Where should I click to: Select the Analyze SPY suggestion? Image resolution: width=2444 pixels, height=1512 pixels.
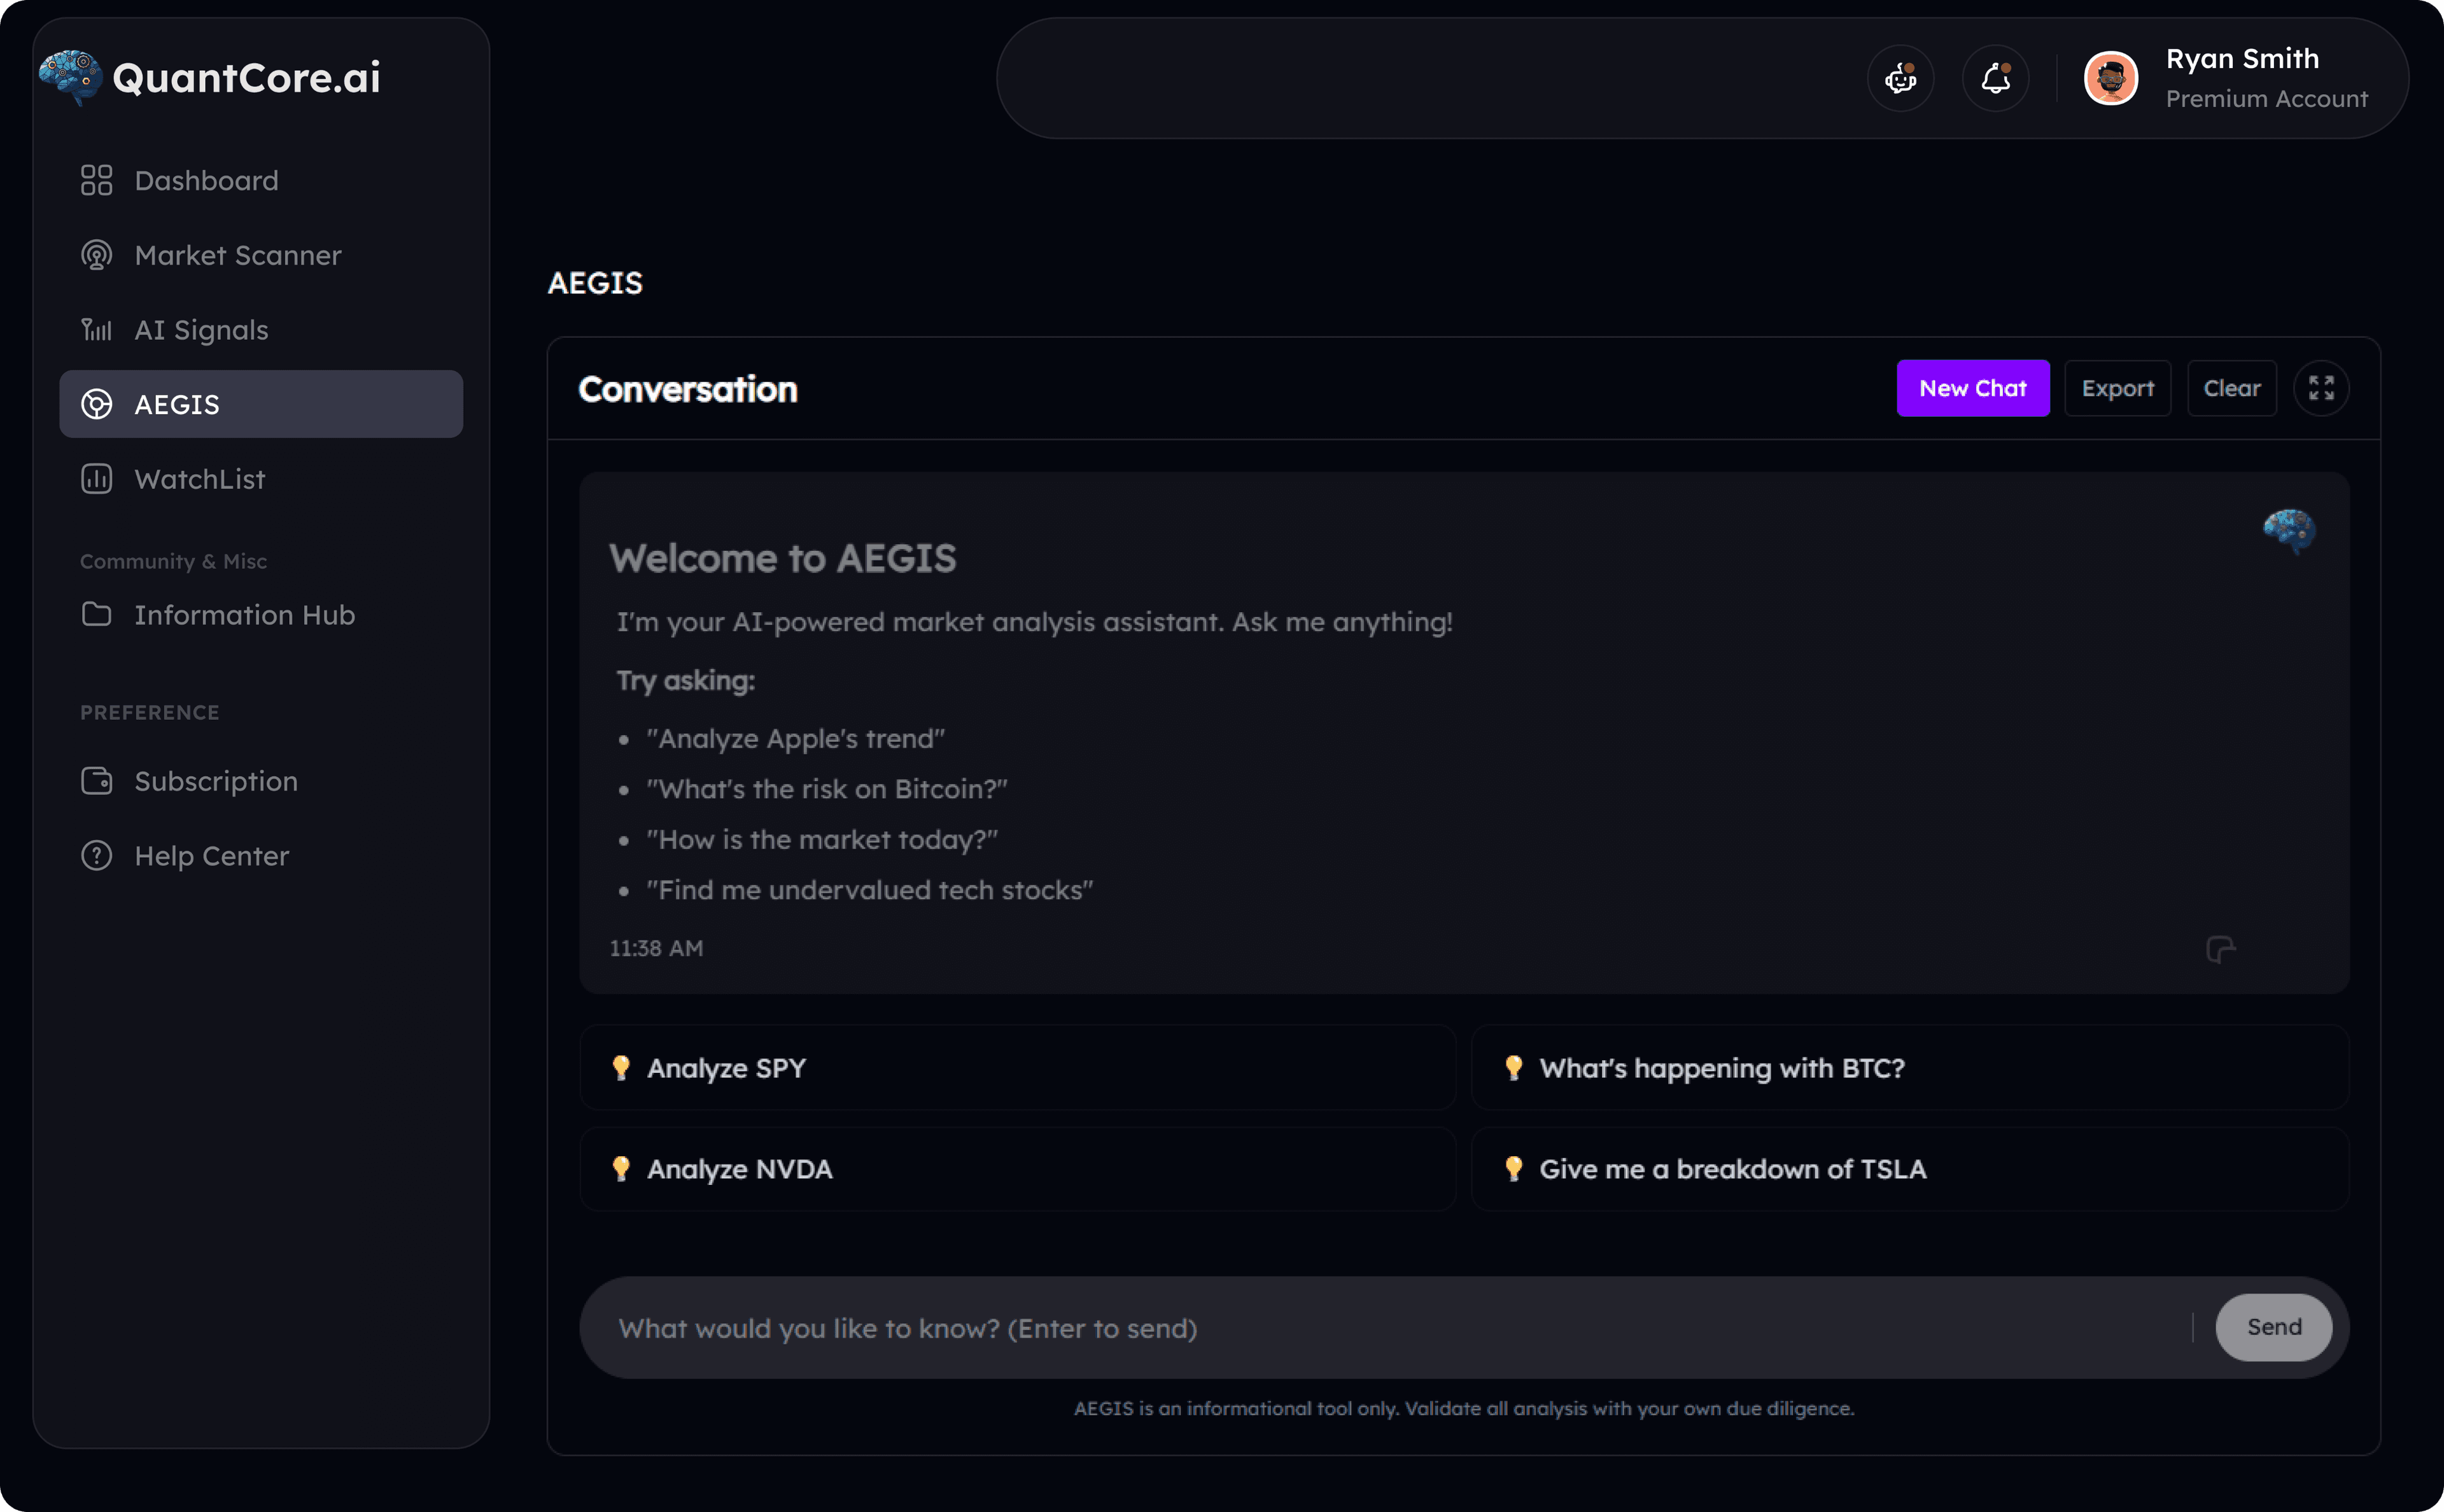1017,1068
